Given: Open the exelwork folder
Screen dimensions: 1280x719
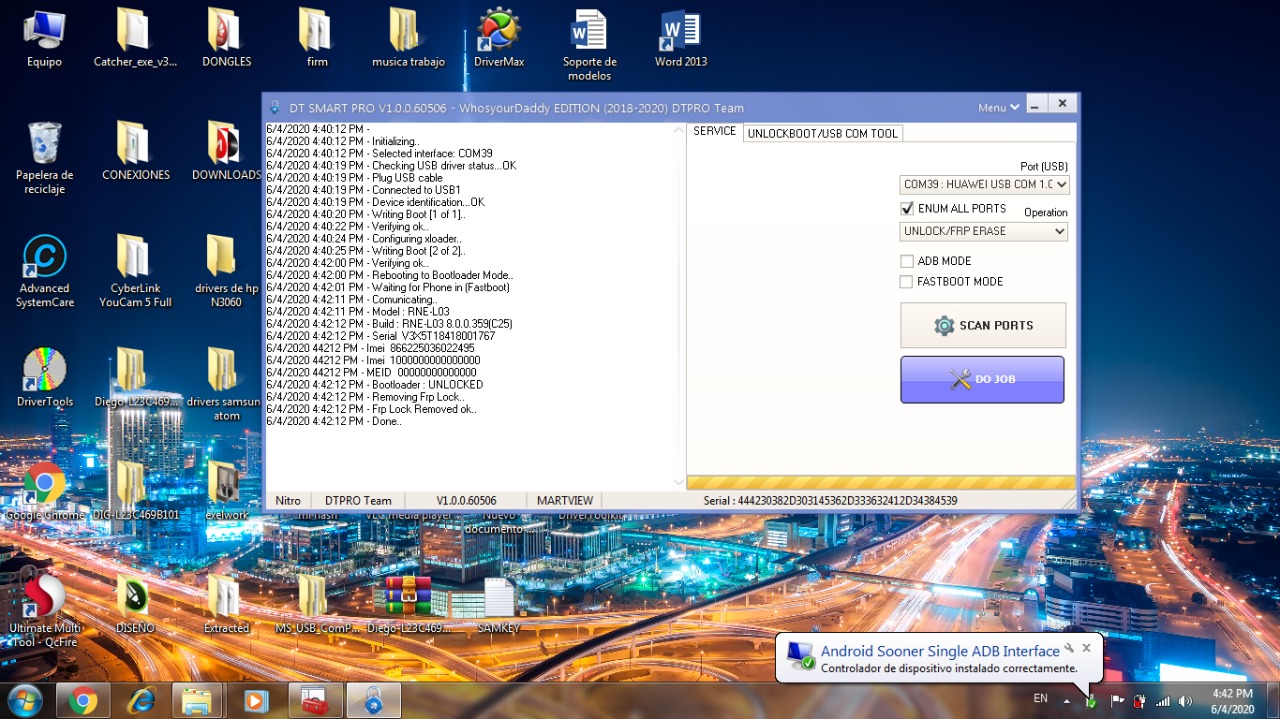Looking at the screenshot, I should (x=227, y=491).
